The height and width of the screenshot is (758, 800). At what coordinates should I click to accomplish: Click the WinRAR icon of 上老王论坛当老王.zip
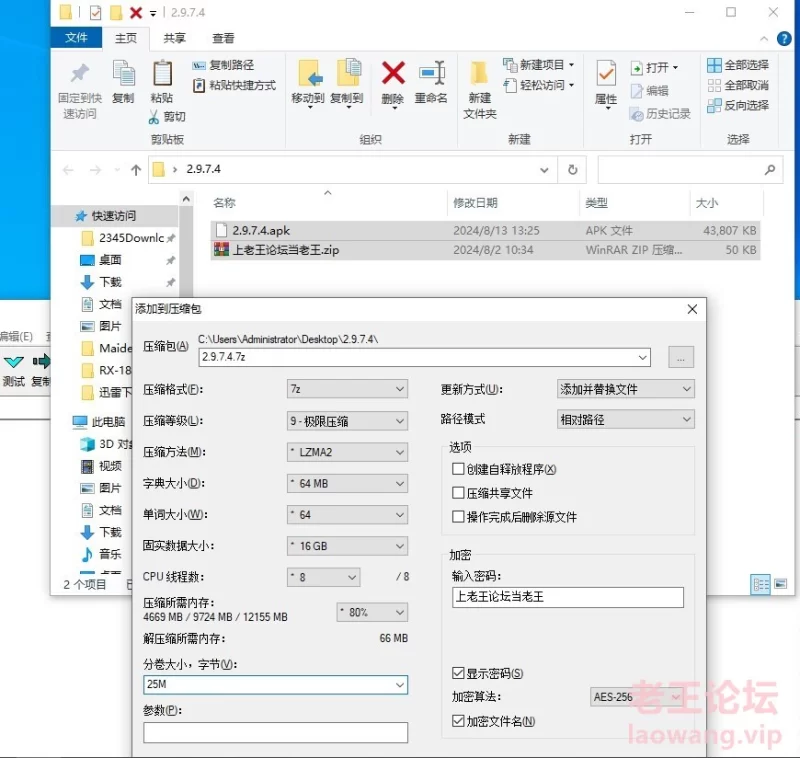[221, 249]
